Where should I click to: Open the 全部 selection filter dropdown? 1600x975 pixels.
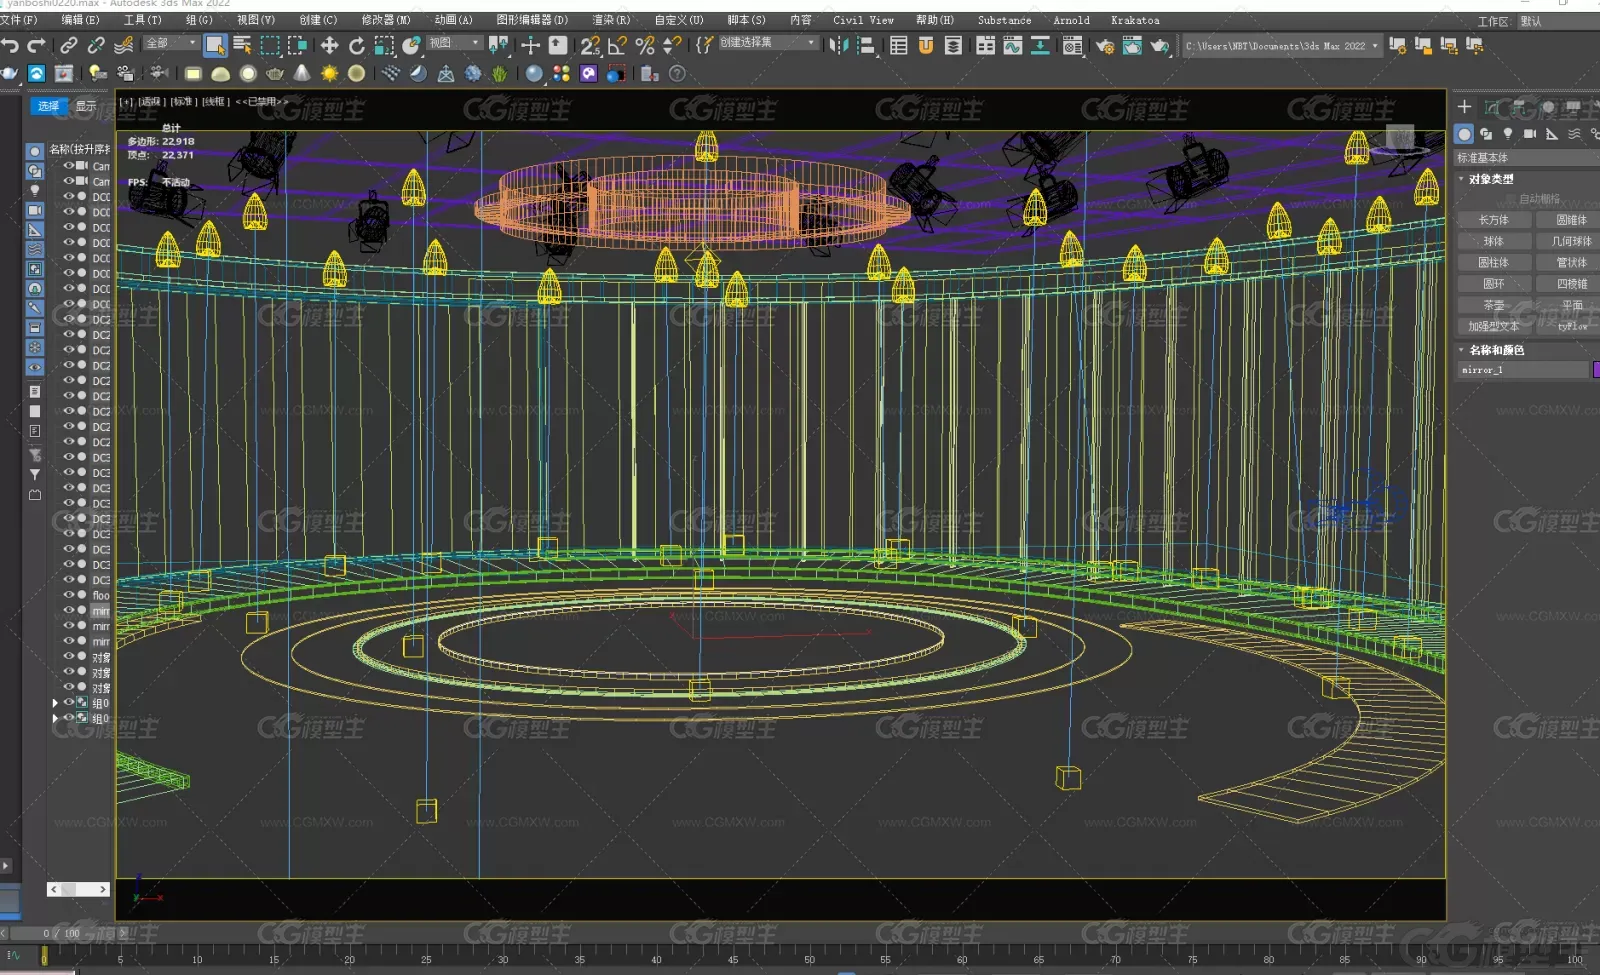(x=171, y=43)
